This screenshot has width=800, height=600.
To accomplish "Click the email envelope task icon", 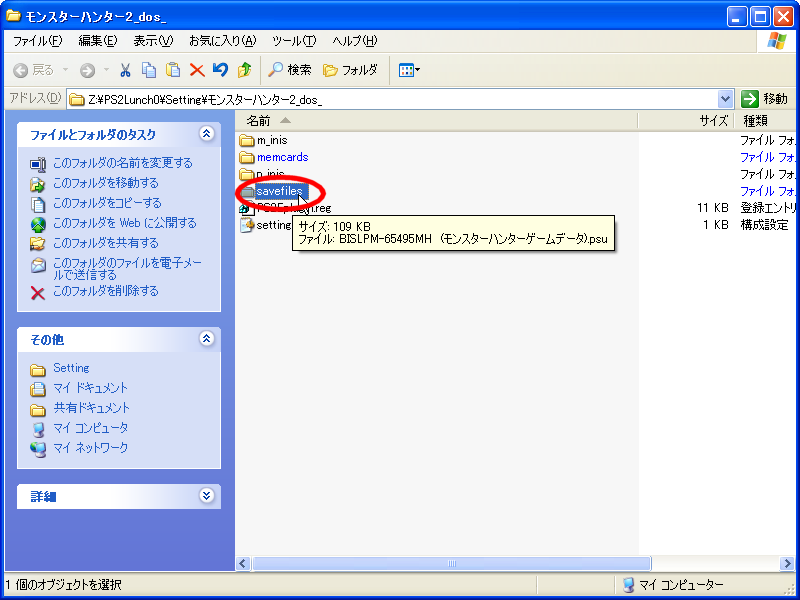I will click(38, 265).
